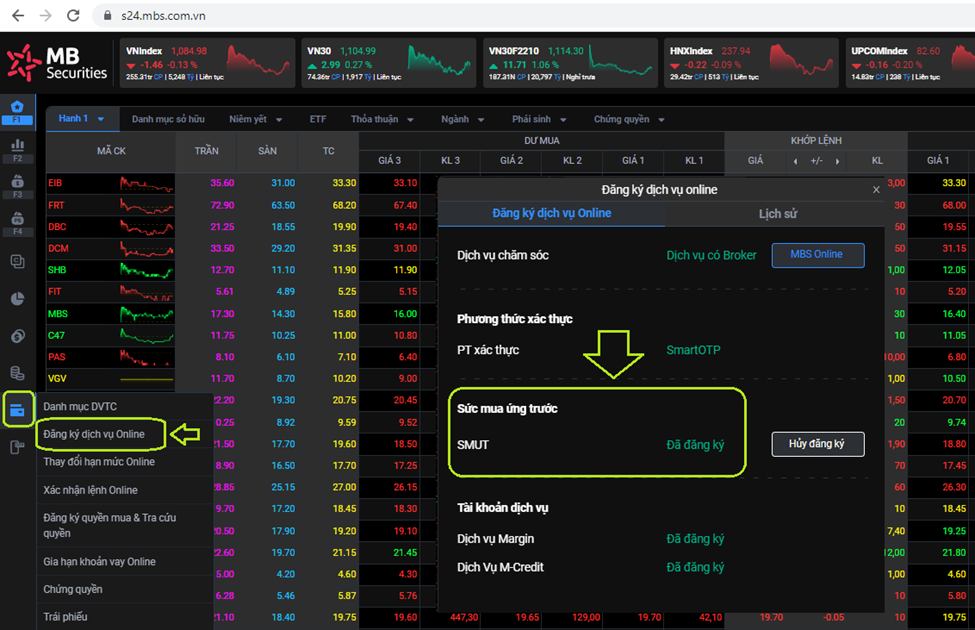
Task: Click the right arrow beside +/- column header
Action: click(838, 161)
